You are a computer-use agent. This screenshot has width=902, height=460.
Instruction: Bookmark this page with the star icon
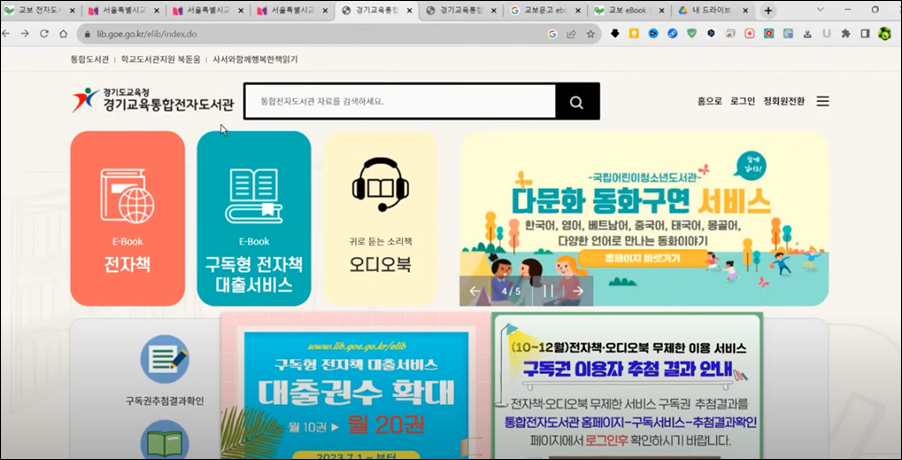click(x=591, y=34)
